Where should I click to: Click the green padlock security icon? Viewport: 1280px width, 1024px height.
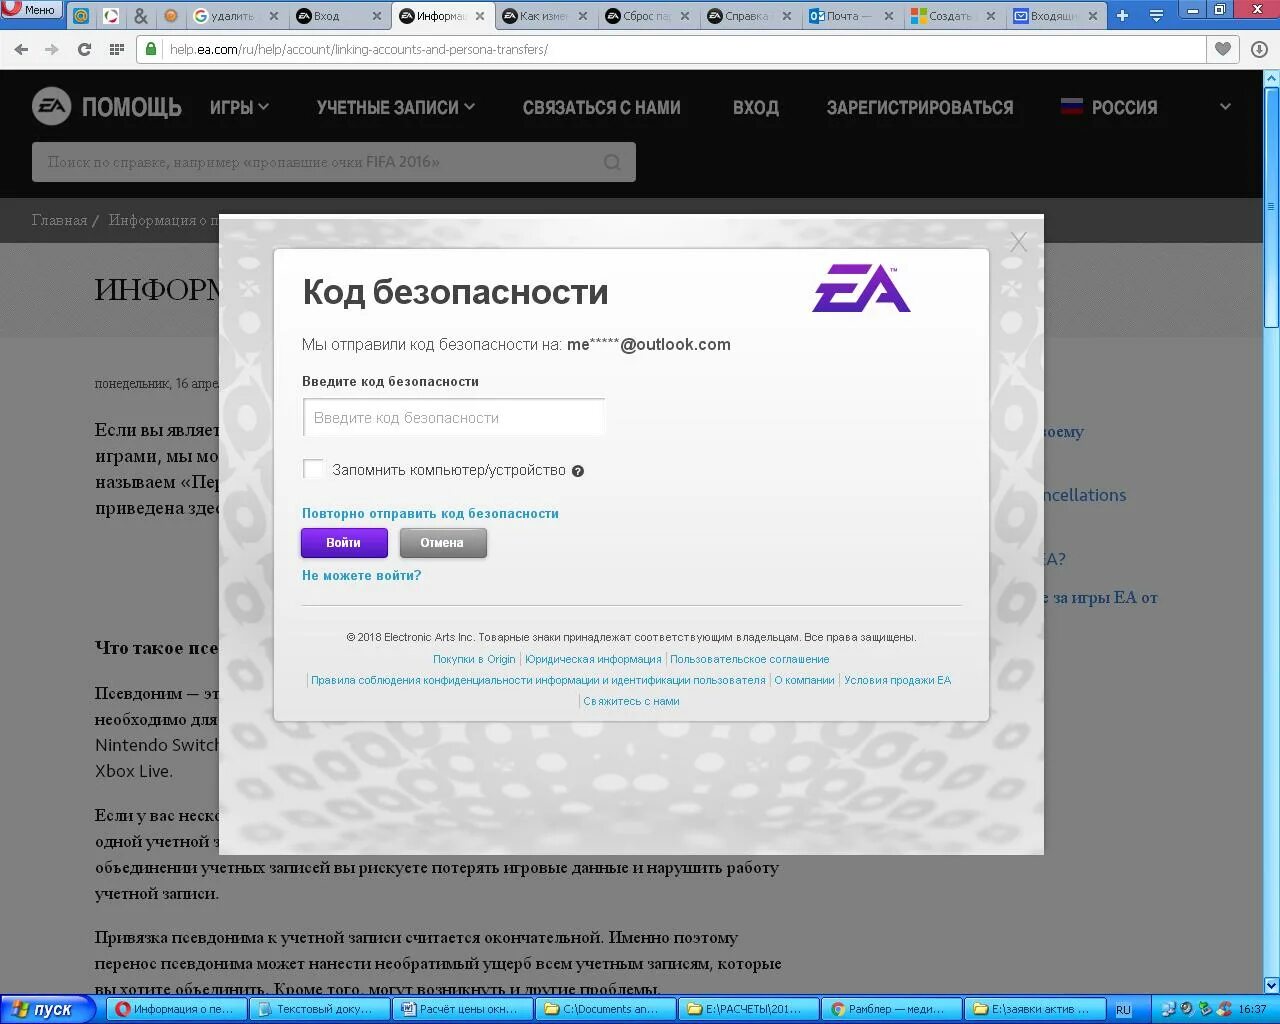point(151,49)
